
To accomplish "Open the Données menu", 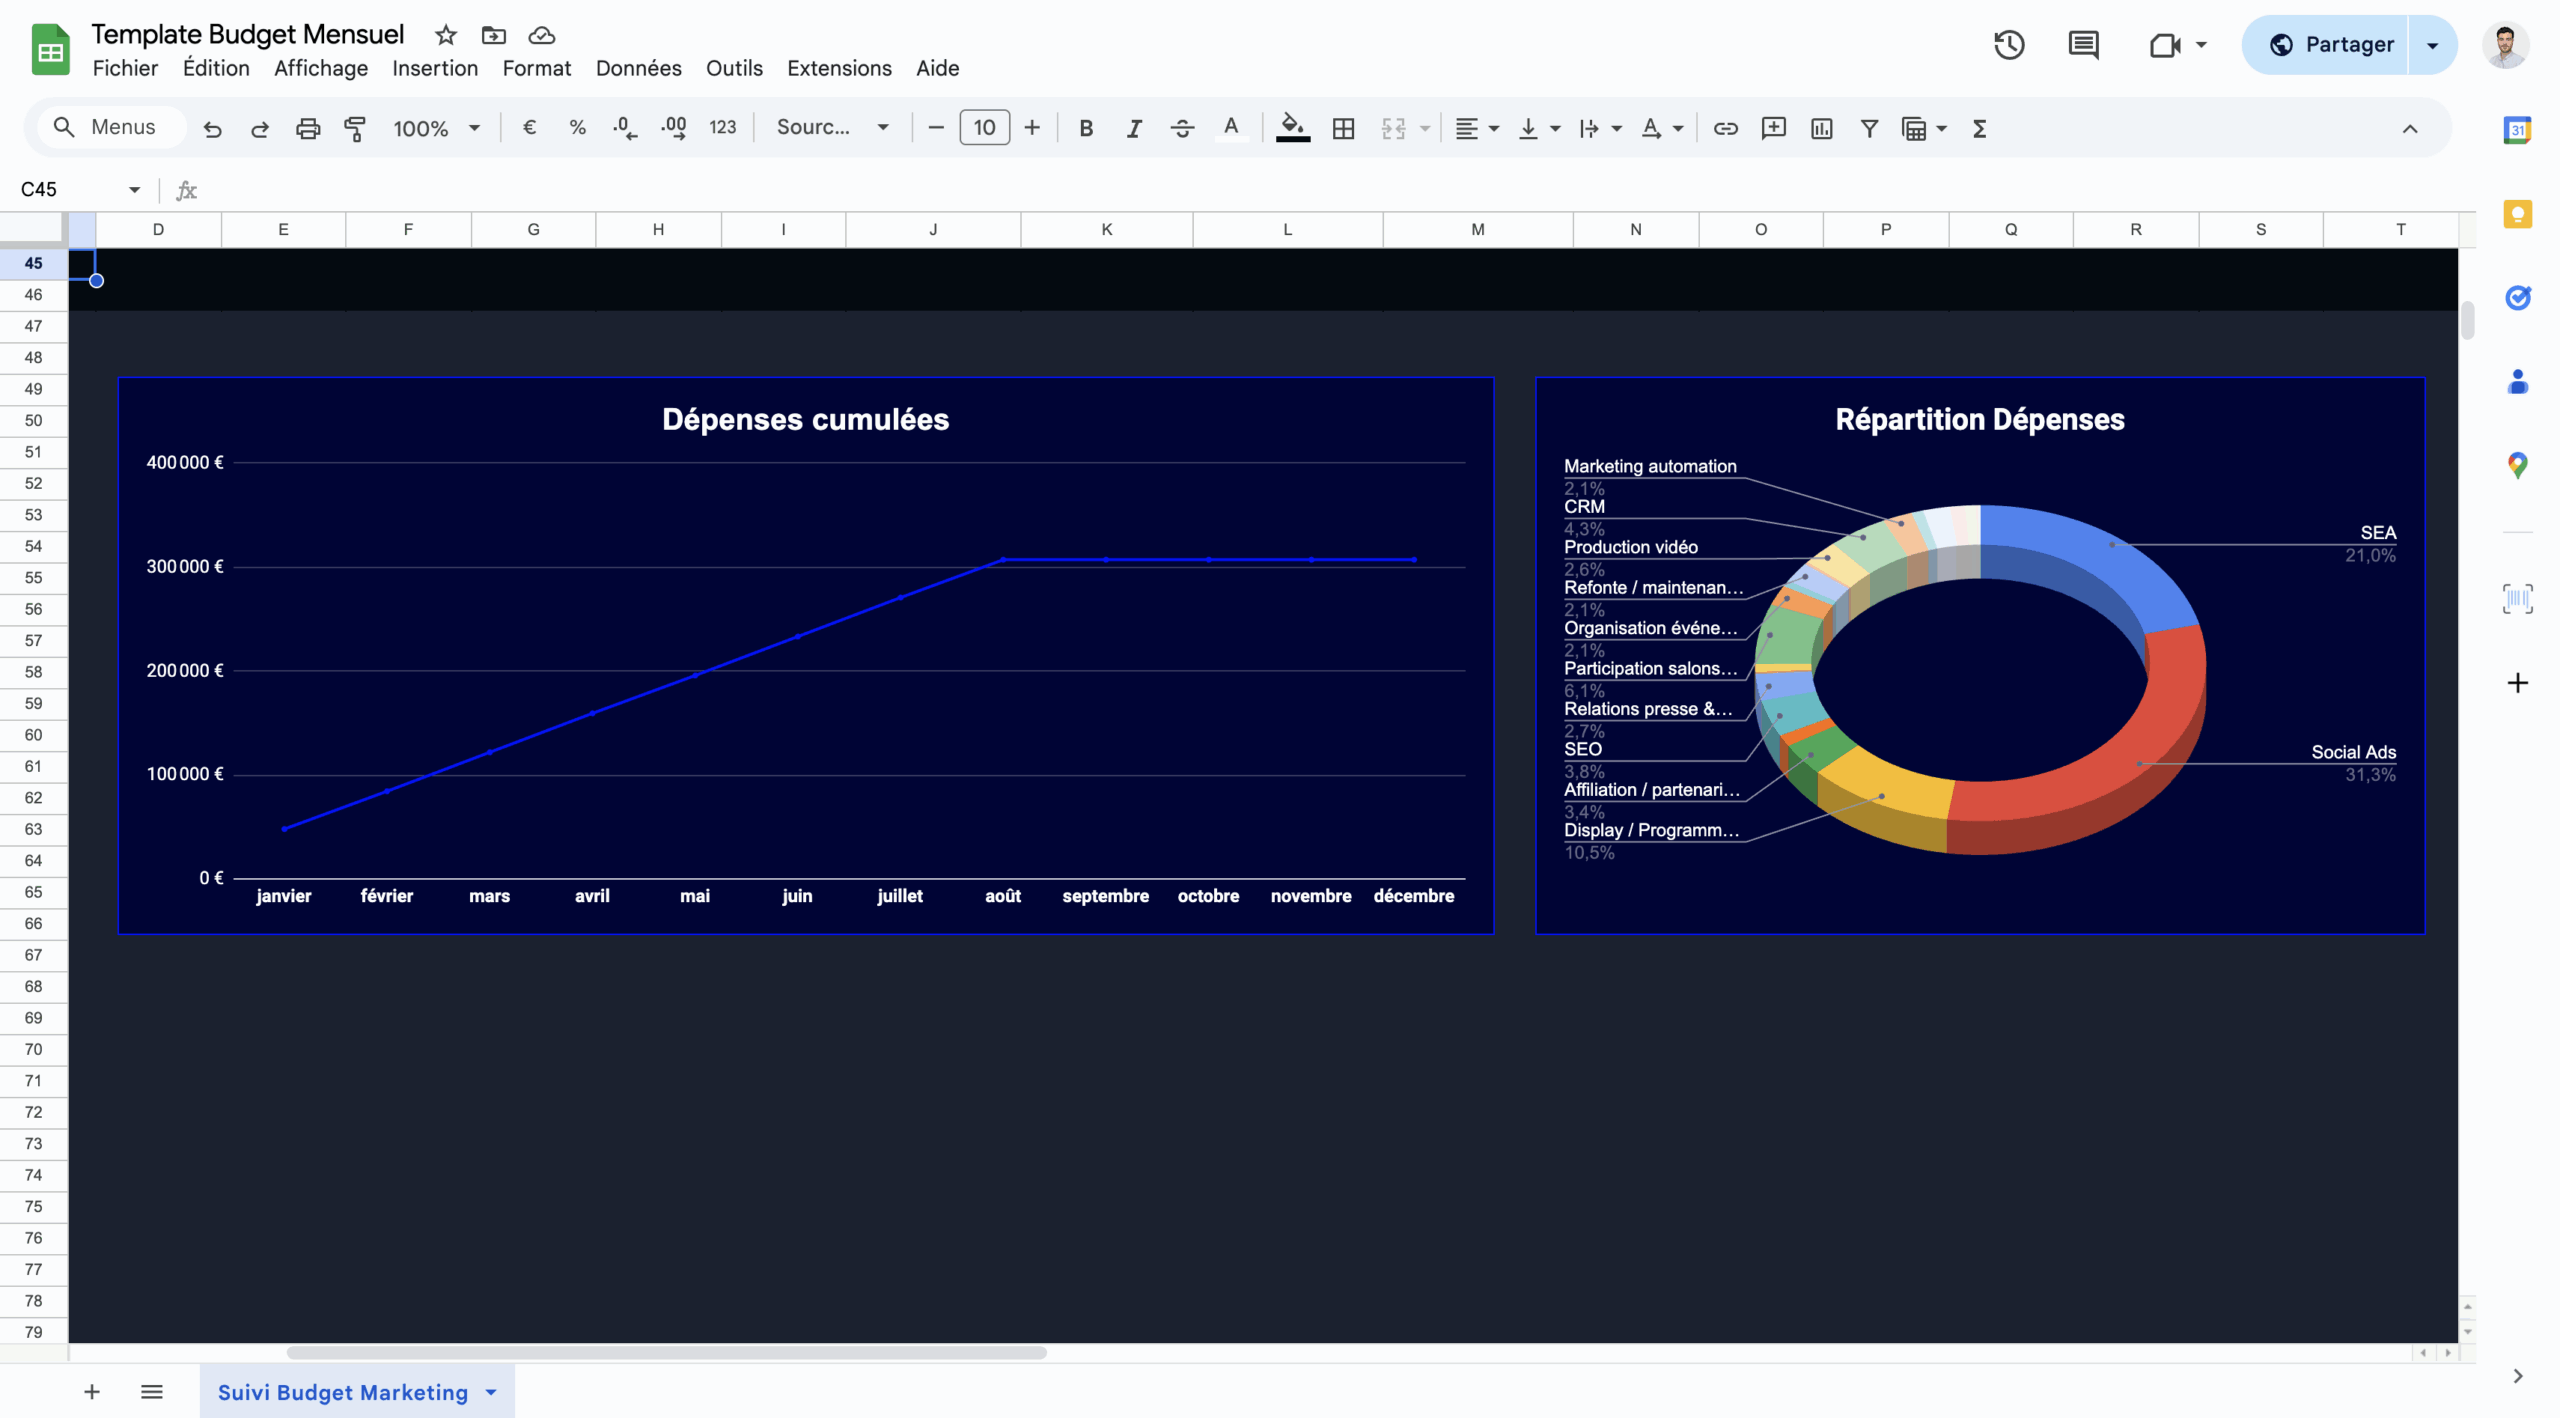I will coord(638,68).
